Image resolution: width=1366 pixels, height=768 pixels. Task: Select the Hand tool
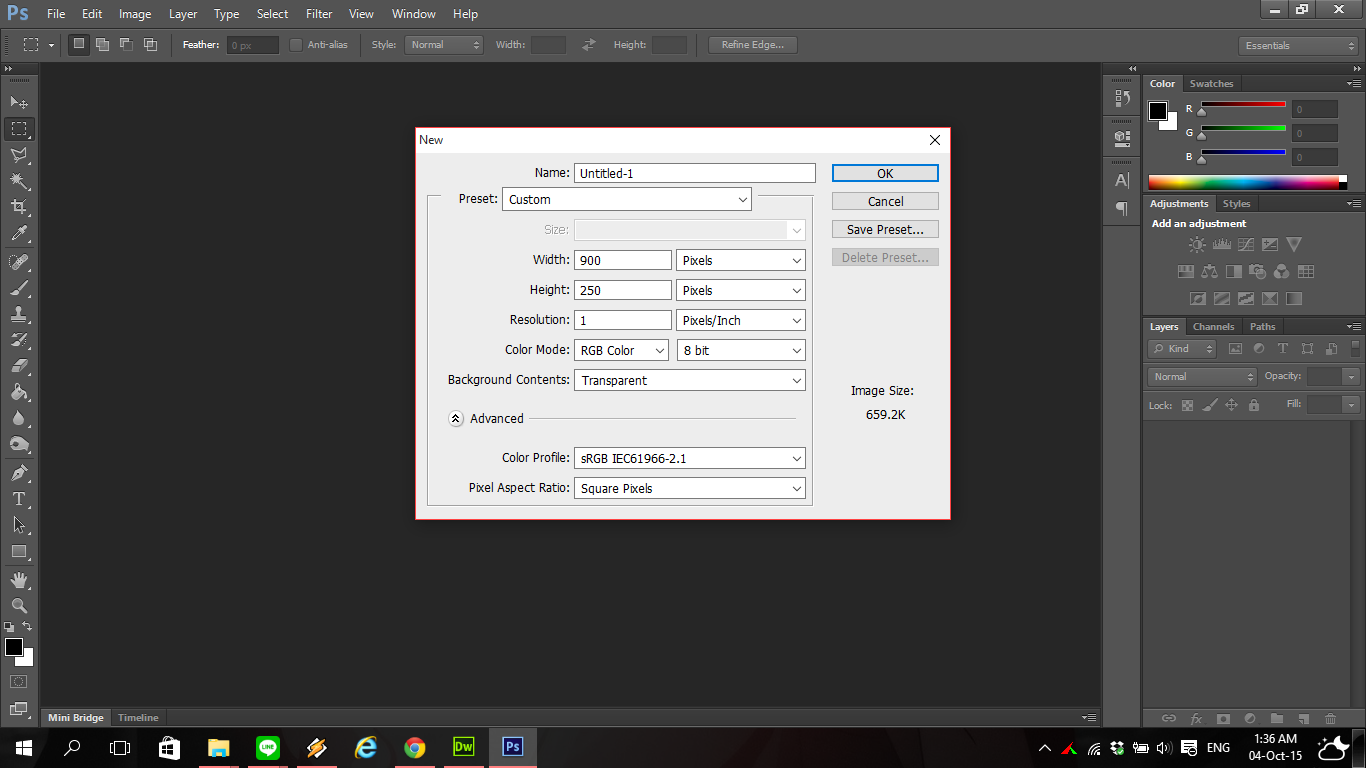[x=19, y=580]
